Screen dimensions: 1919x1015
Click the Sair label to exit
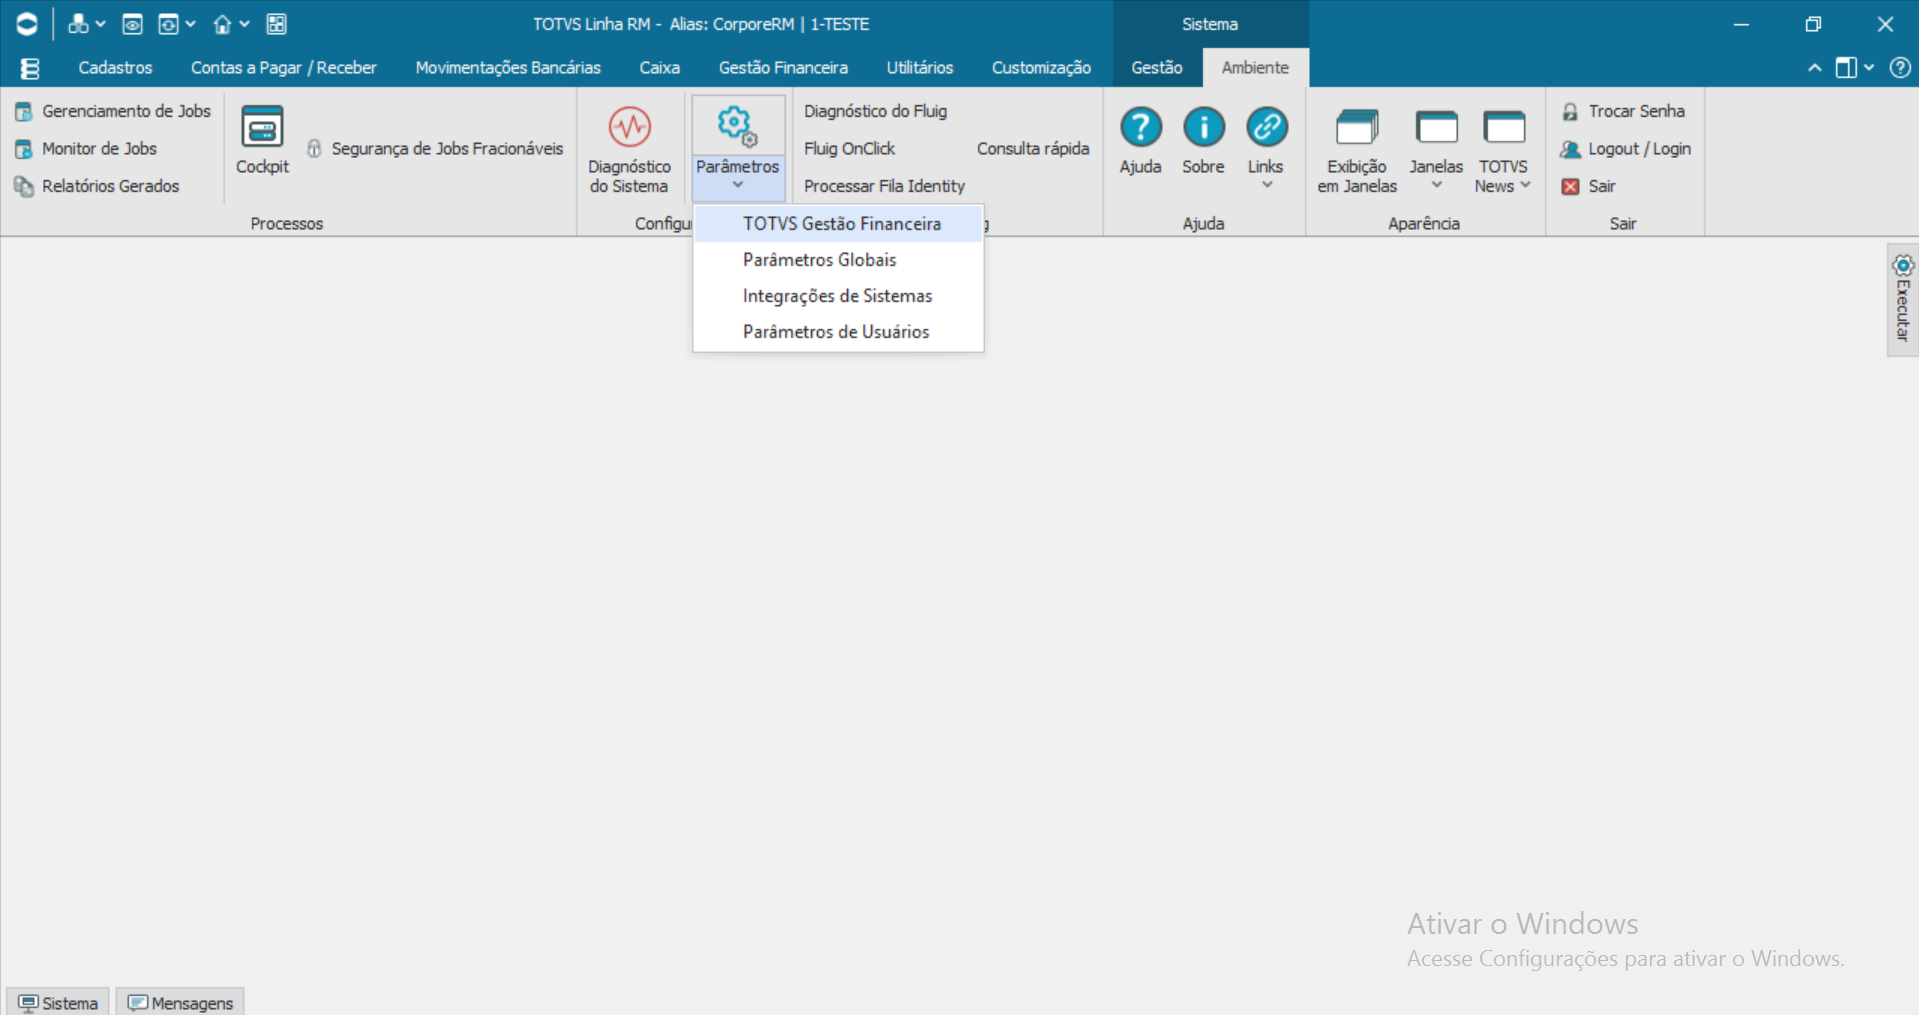tap(1602, 186)
